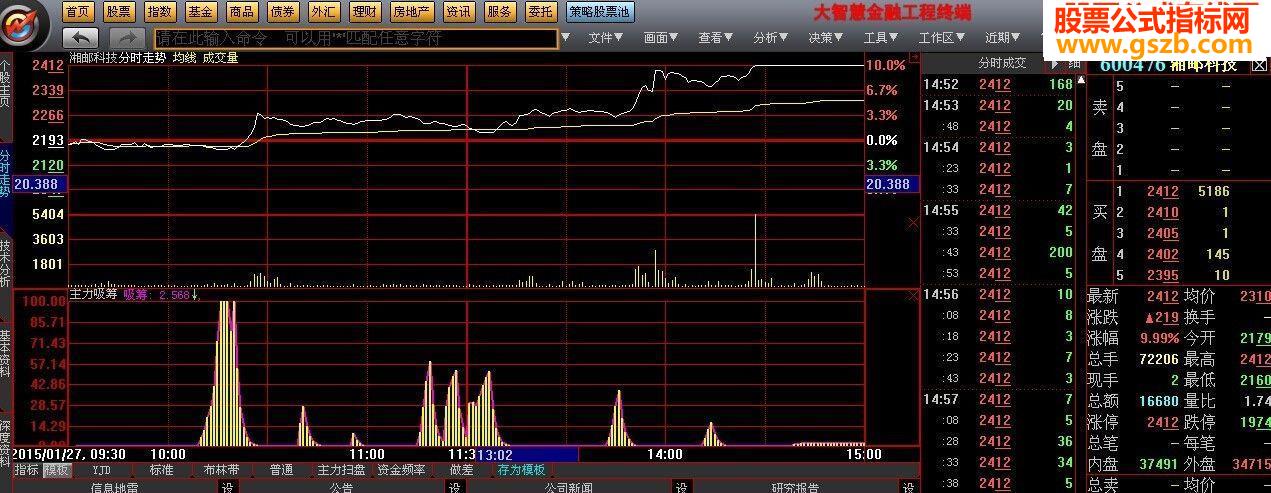Click the 股票 navigation button
Image resolution: width=1271 pixels, height=493 pixels.
point(118,12)
